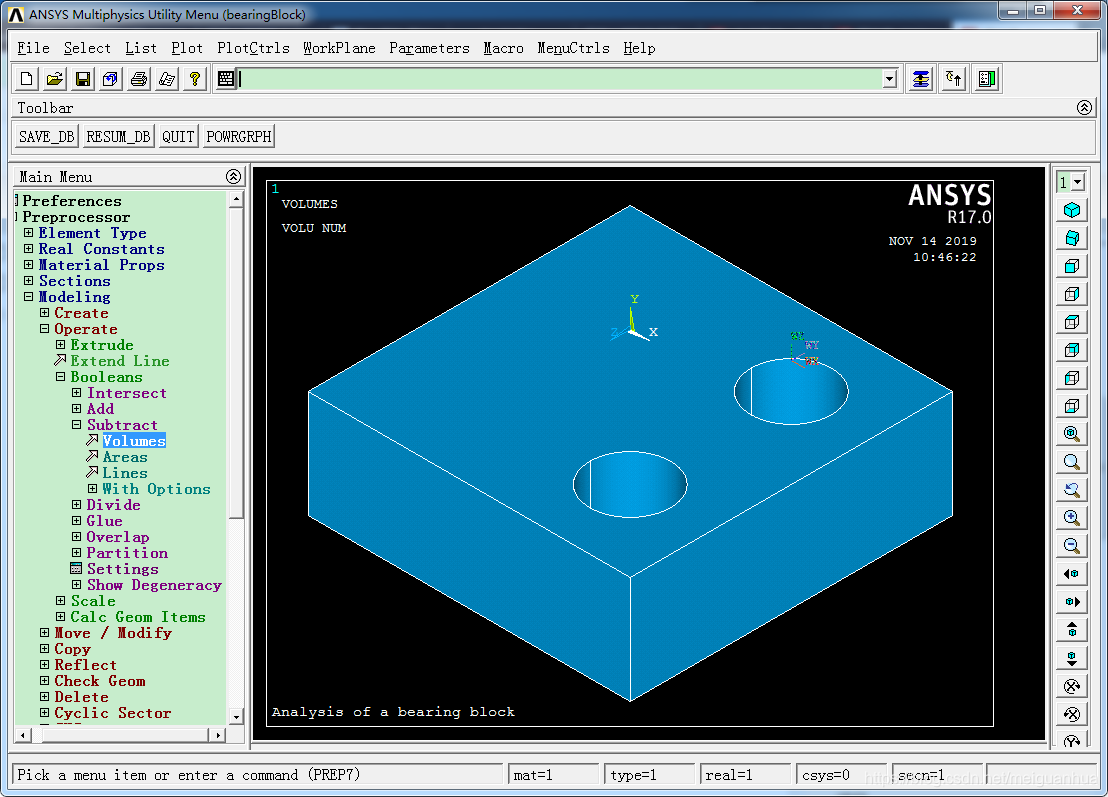This screenshot has height=797, width=1108.
Task: Click the Zoom In plus magnifier
Action: coord(1072,518)
